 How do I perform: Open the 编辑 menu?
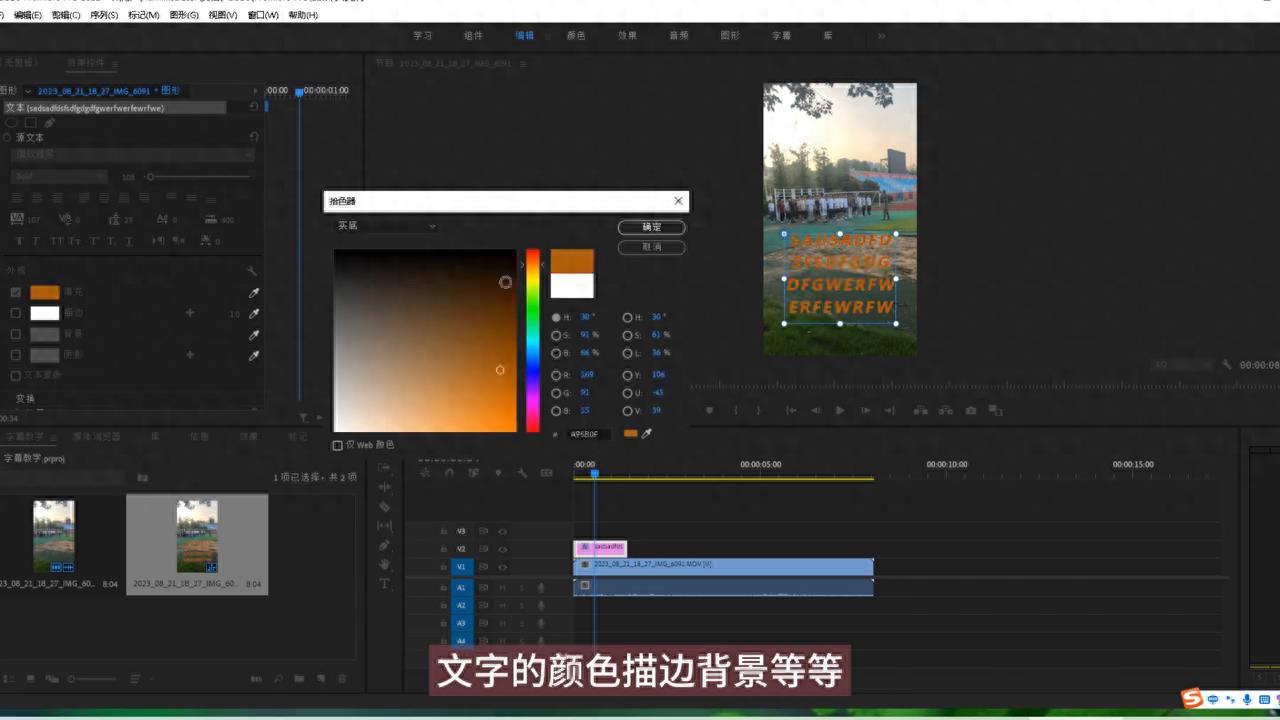28,15
